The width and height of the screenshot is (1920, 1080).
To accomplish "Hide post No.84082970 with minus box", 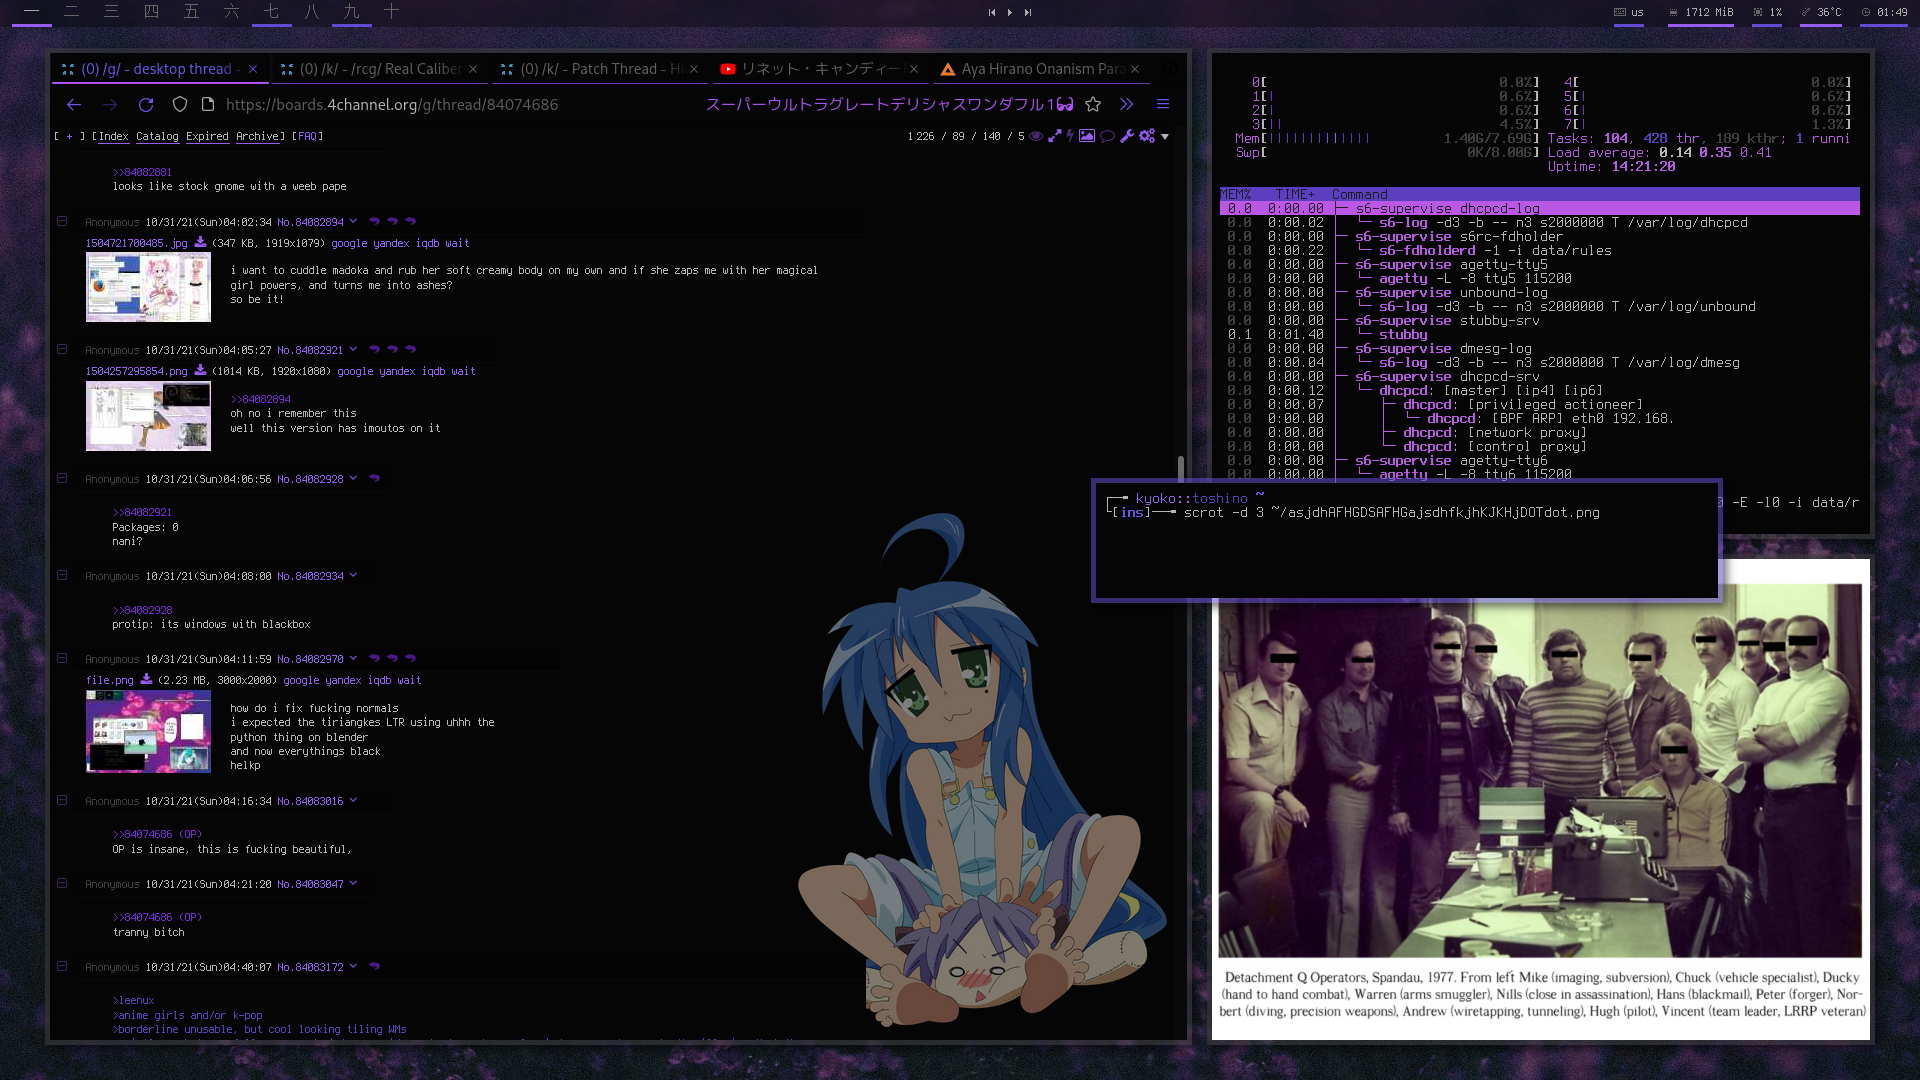I will 62,658.
